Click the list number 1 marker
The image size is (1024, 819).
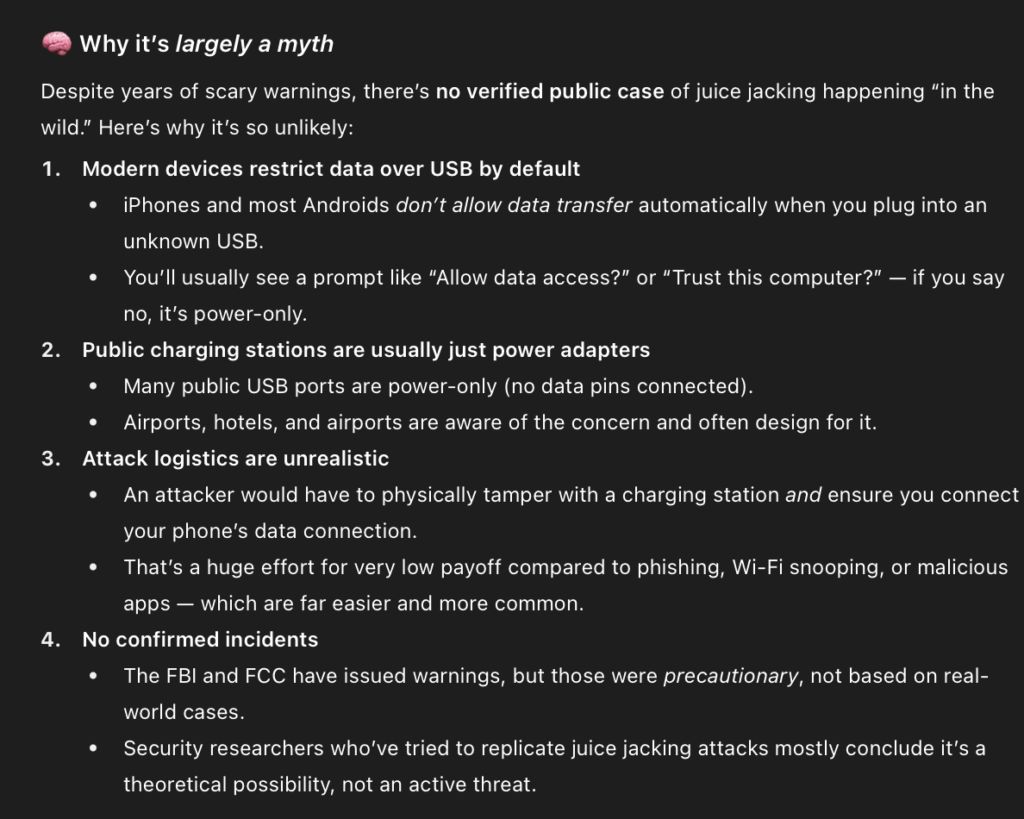[51, 169]
